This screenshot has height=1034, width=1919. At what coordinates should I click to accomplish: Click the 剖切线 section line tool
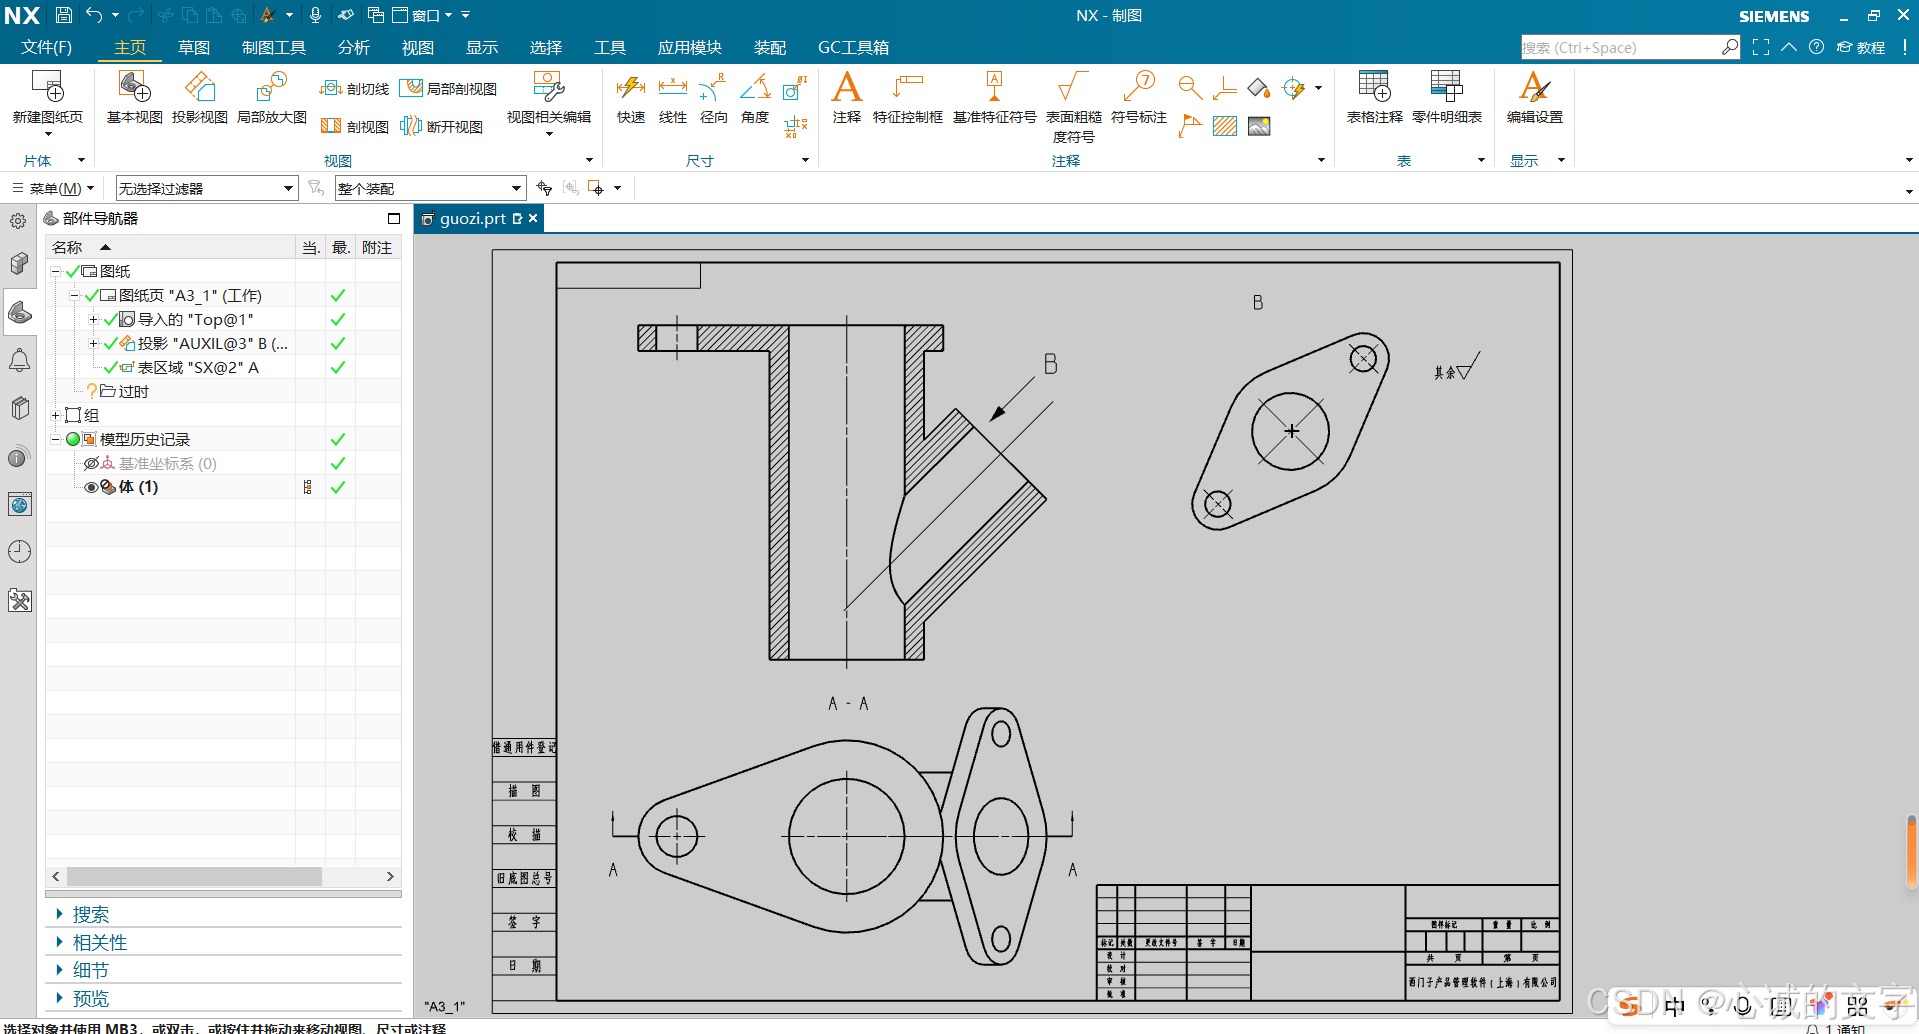[x=354, y=89]
